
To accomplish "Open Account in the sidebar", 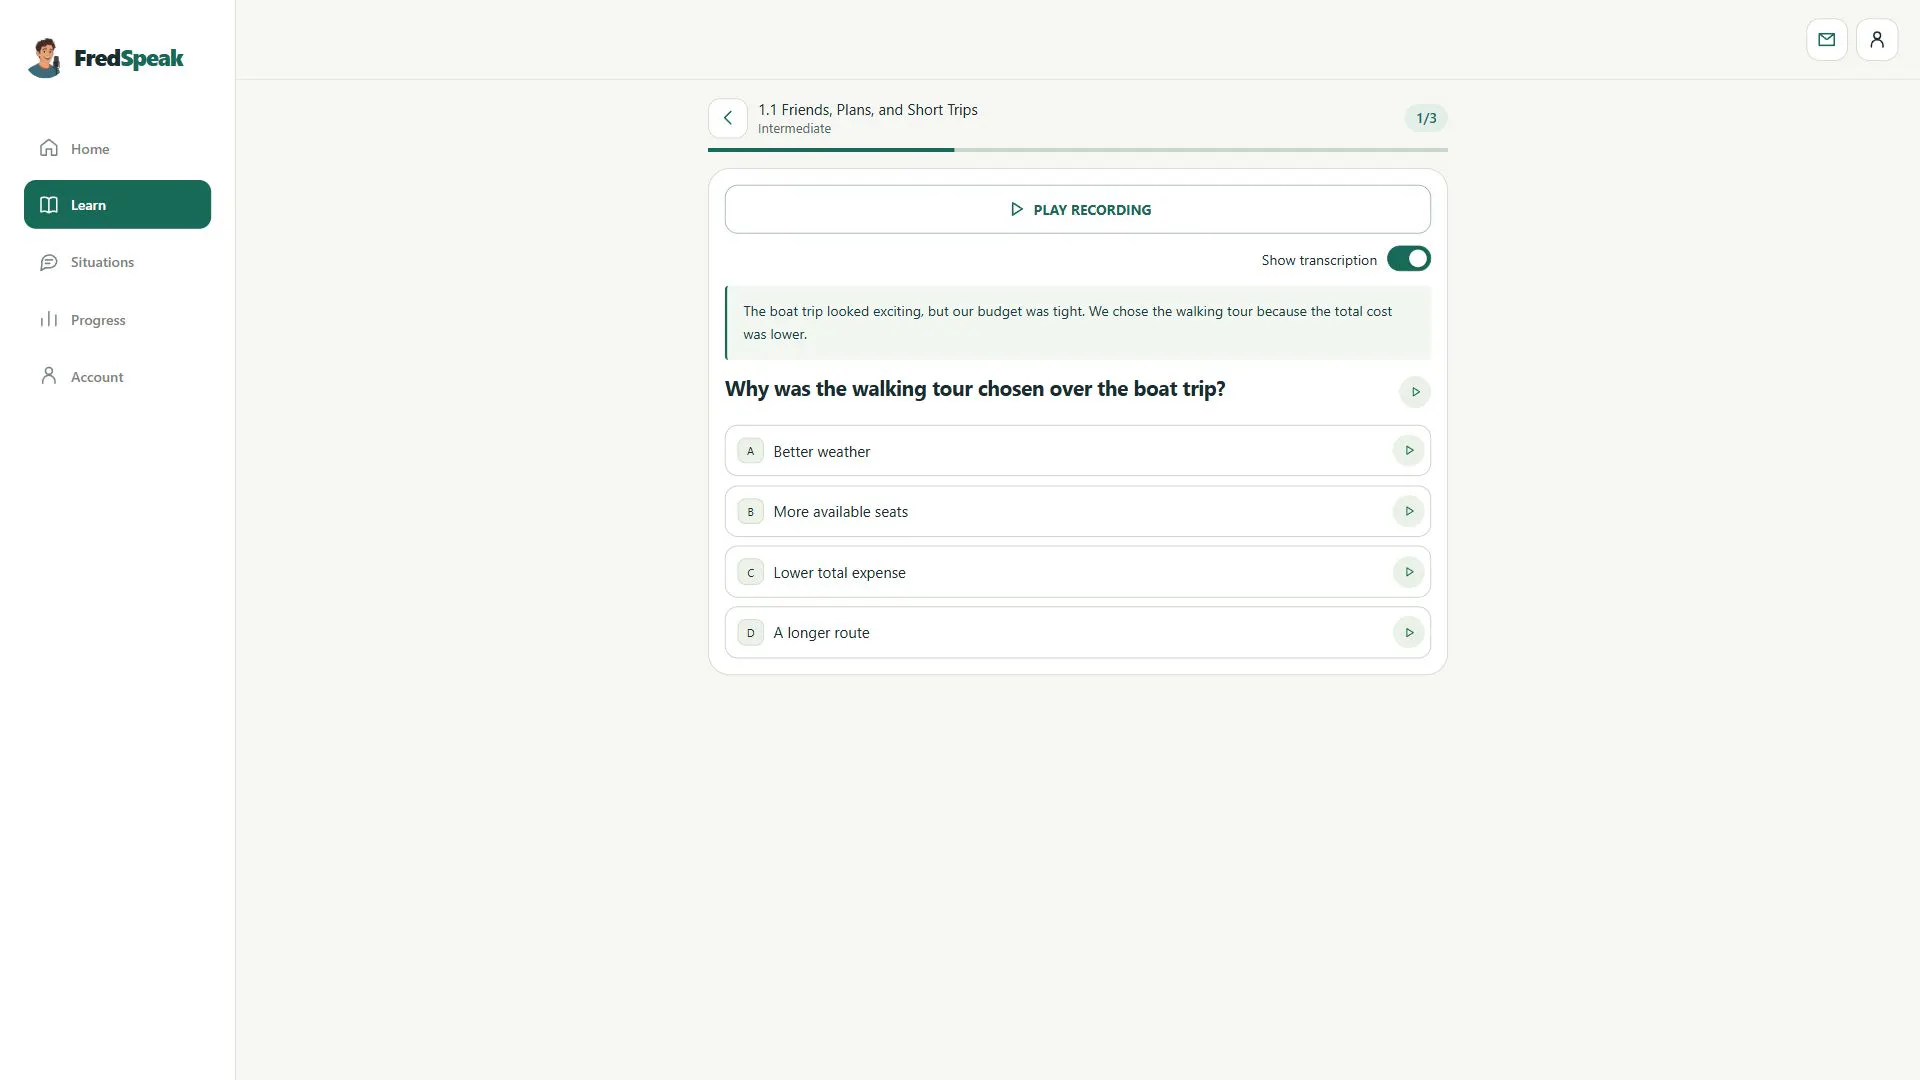I will point(117,377).
